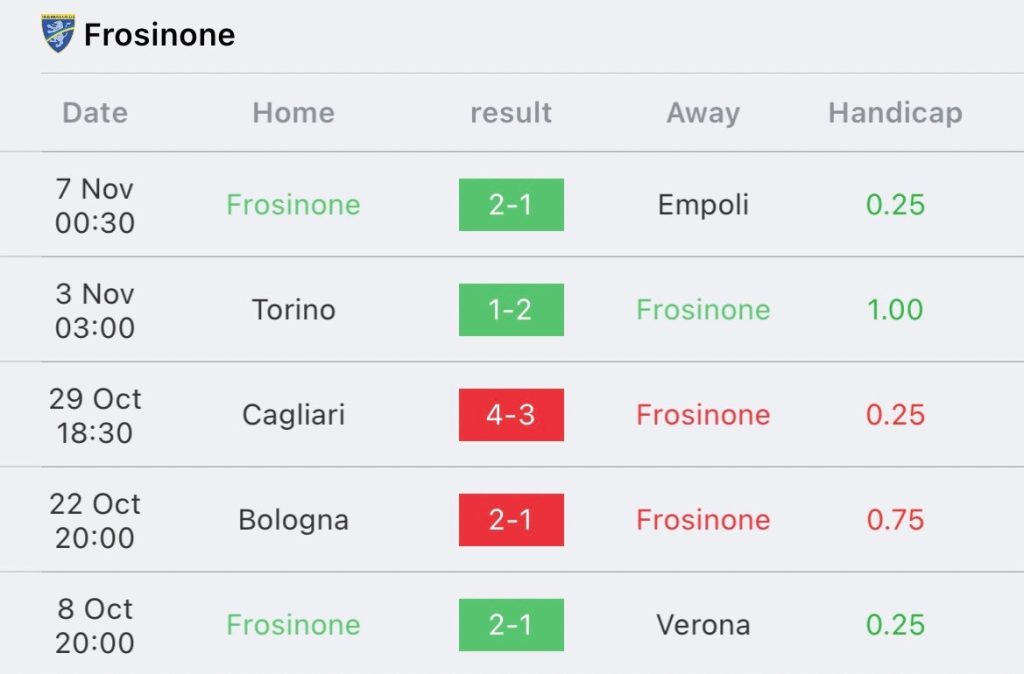Click the Bologna home team name
The height and width of the screenshot is (674, 1024).
click(x=293, y=520)
